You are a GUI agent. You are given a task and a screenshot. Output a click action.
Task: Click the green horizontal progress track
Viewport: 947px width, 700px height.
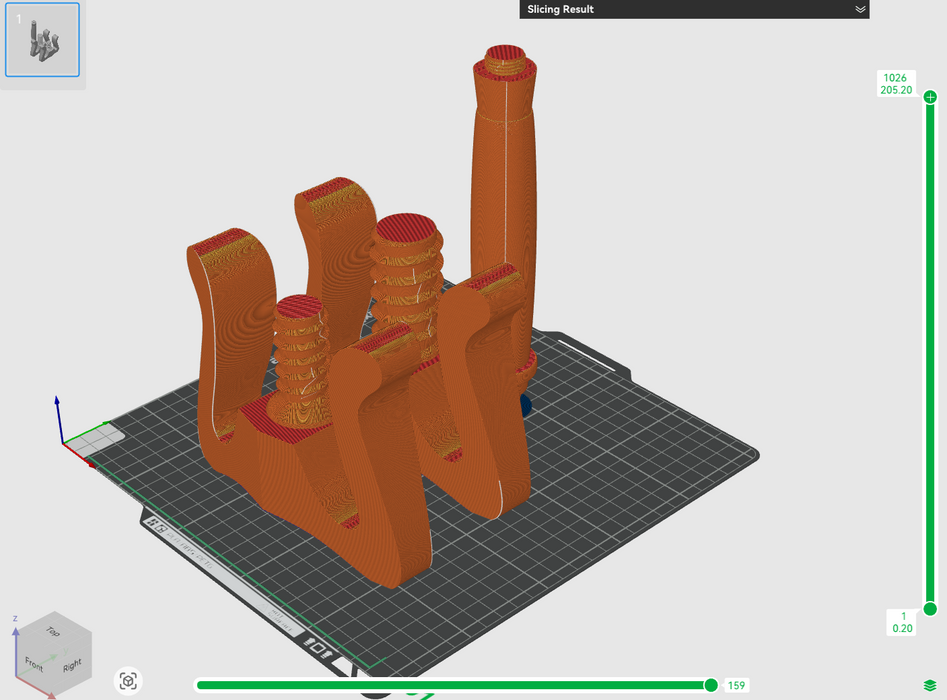[x=450, y=685]
